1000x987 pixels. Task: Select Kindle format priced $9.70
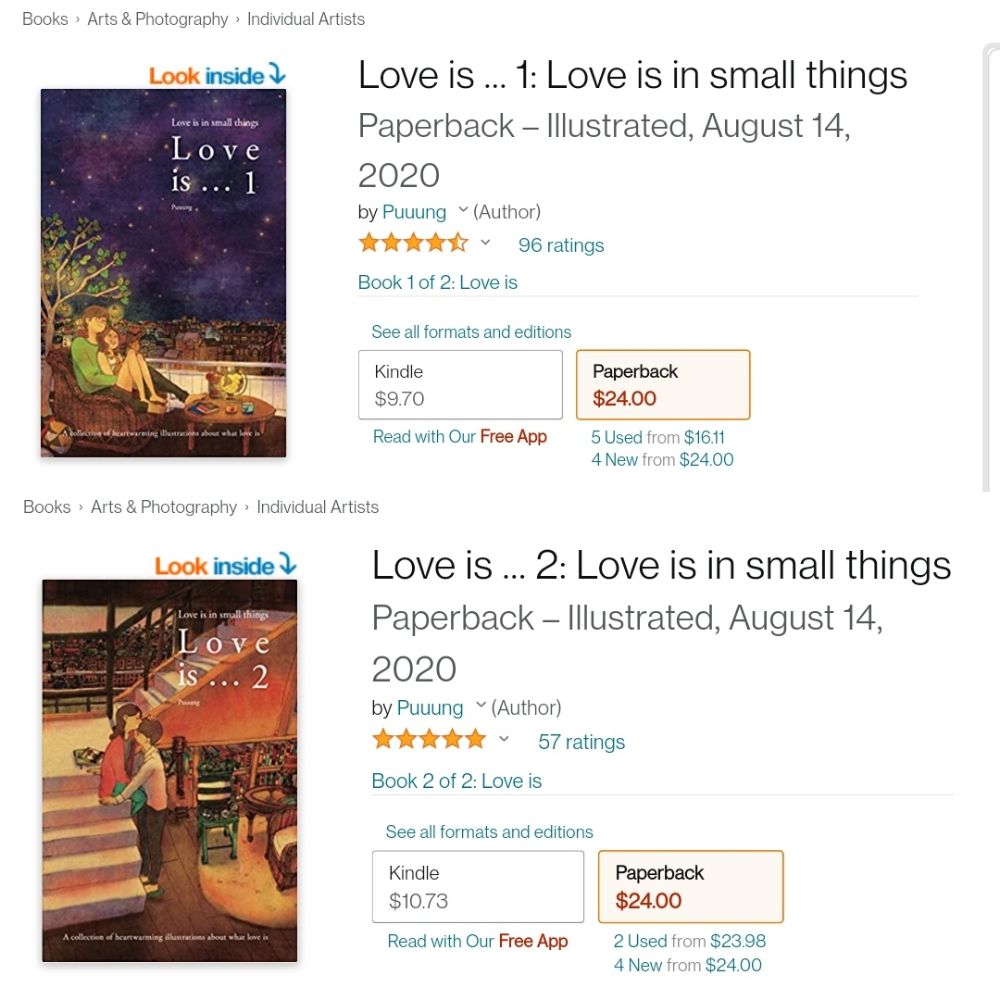460,385
